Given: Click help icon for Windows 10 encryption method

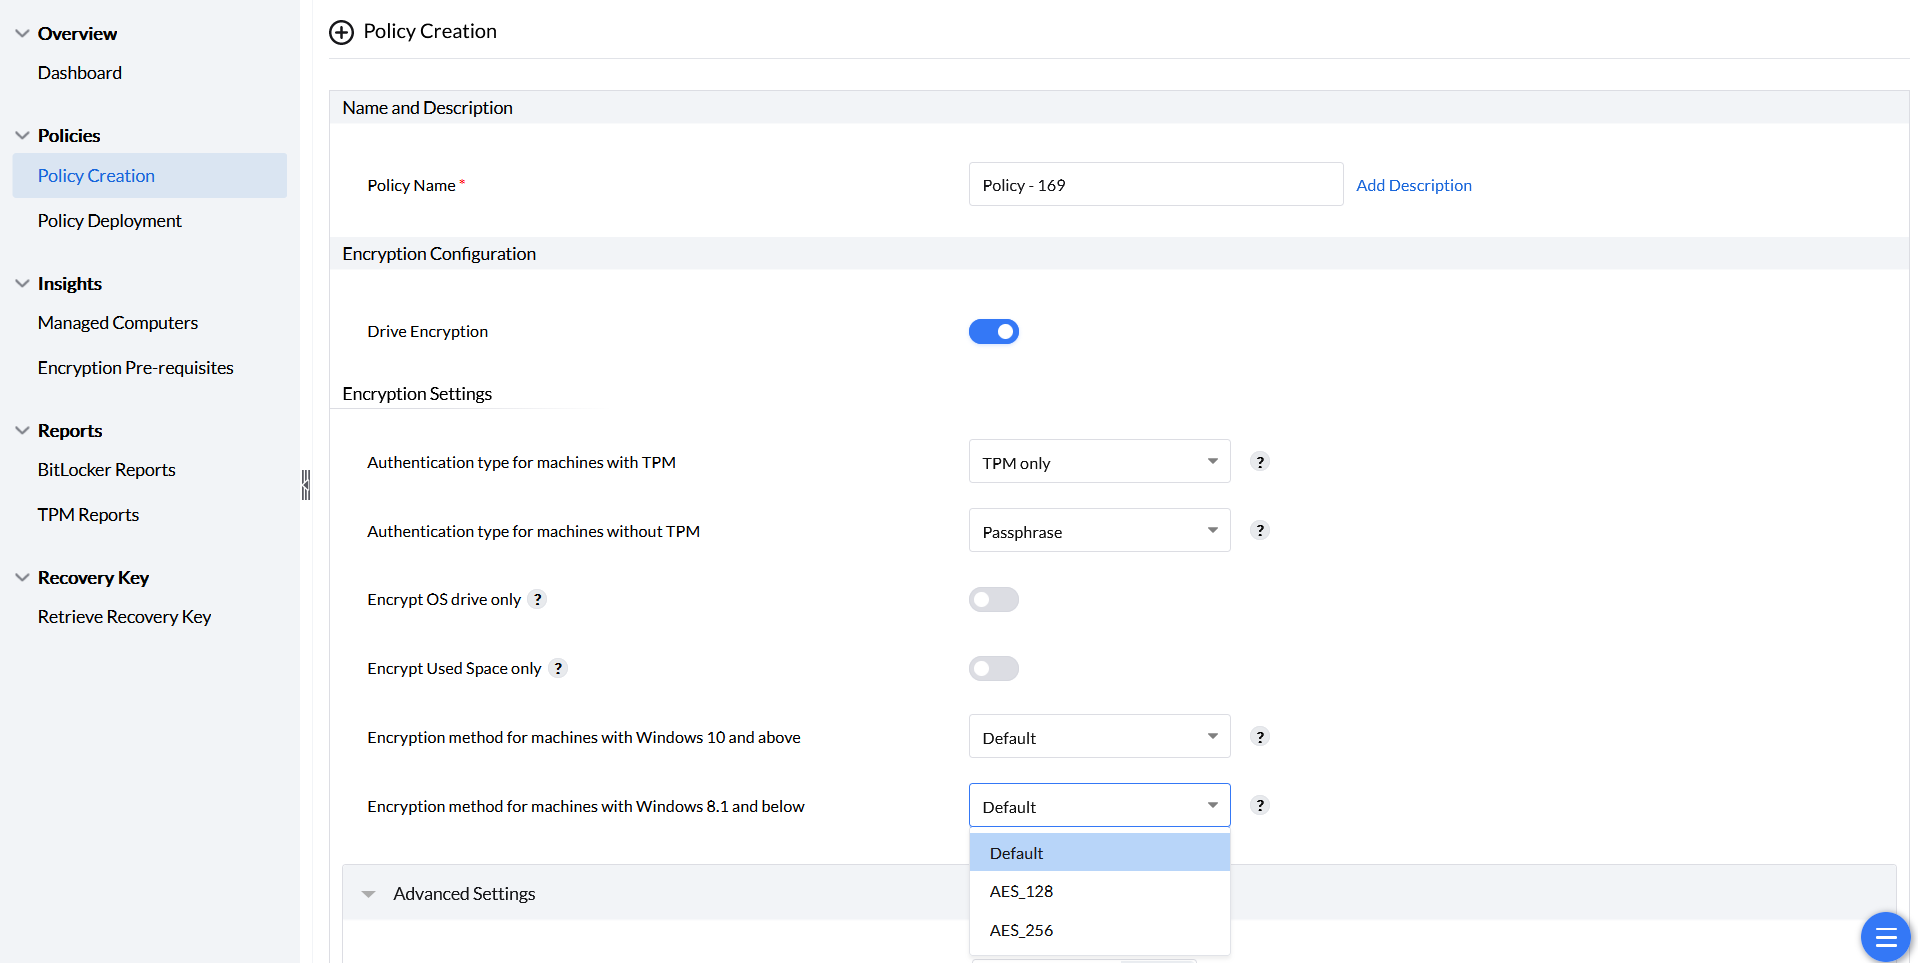Looking at the screenshot, I should coord(1260,737).
